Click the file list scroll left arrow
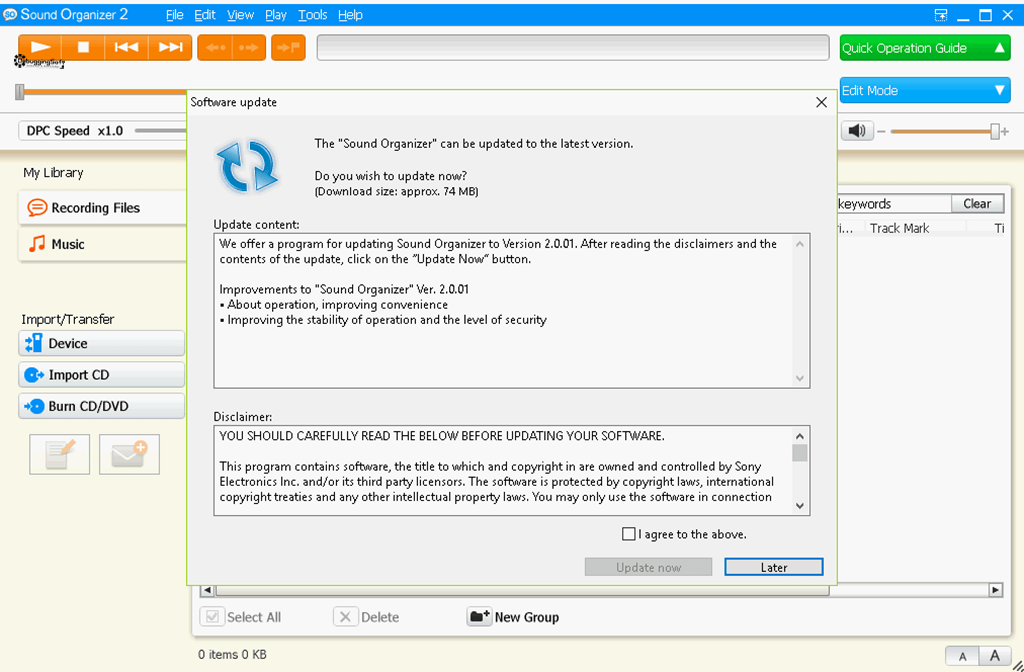This screenshot has height=672, width=1024. 208,590
